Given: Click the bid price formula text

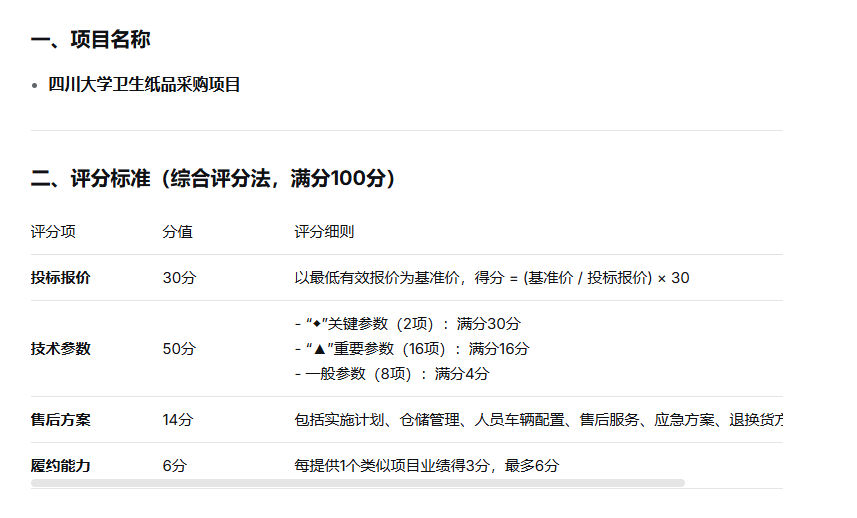Looking at the screenshot, I should (x=491, y=278).
